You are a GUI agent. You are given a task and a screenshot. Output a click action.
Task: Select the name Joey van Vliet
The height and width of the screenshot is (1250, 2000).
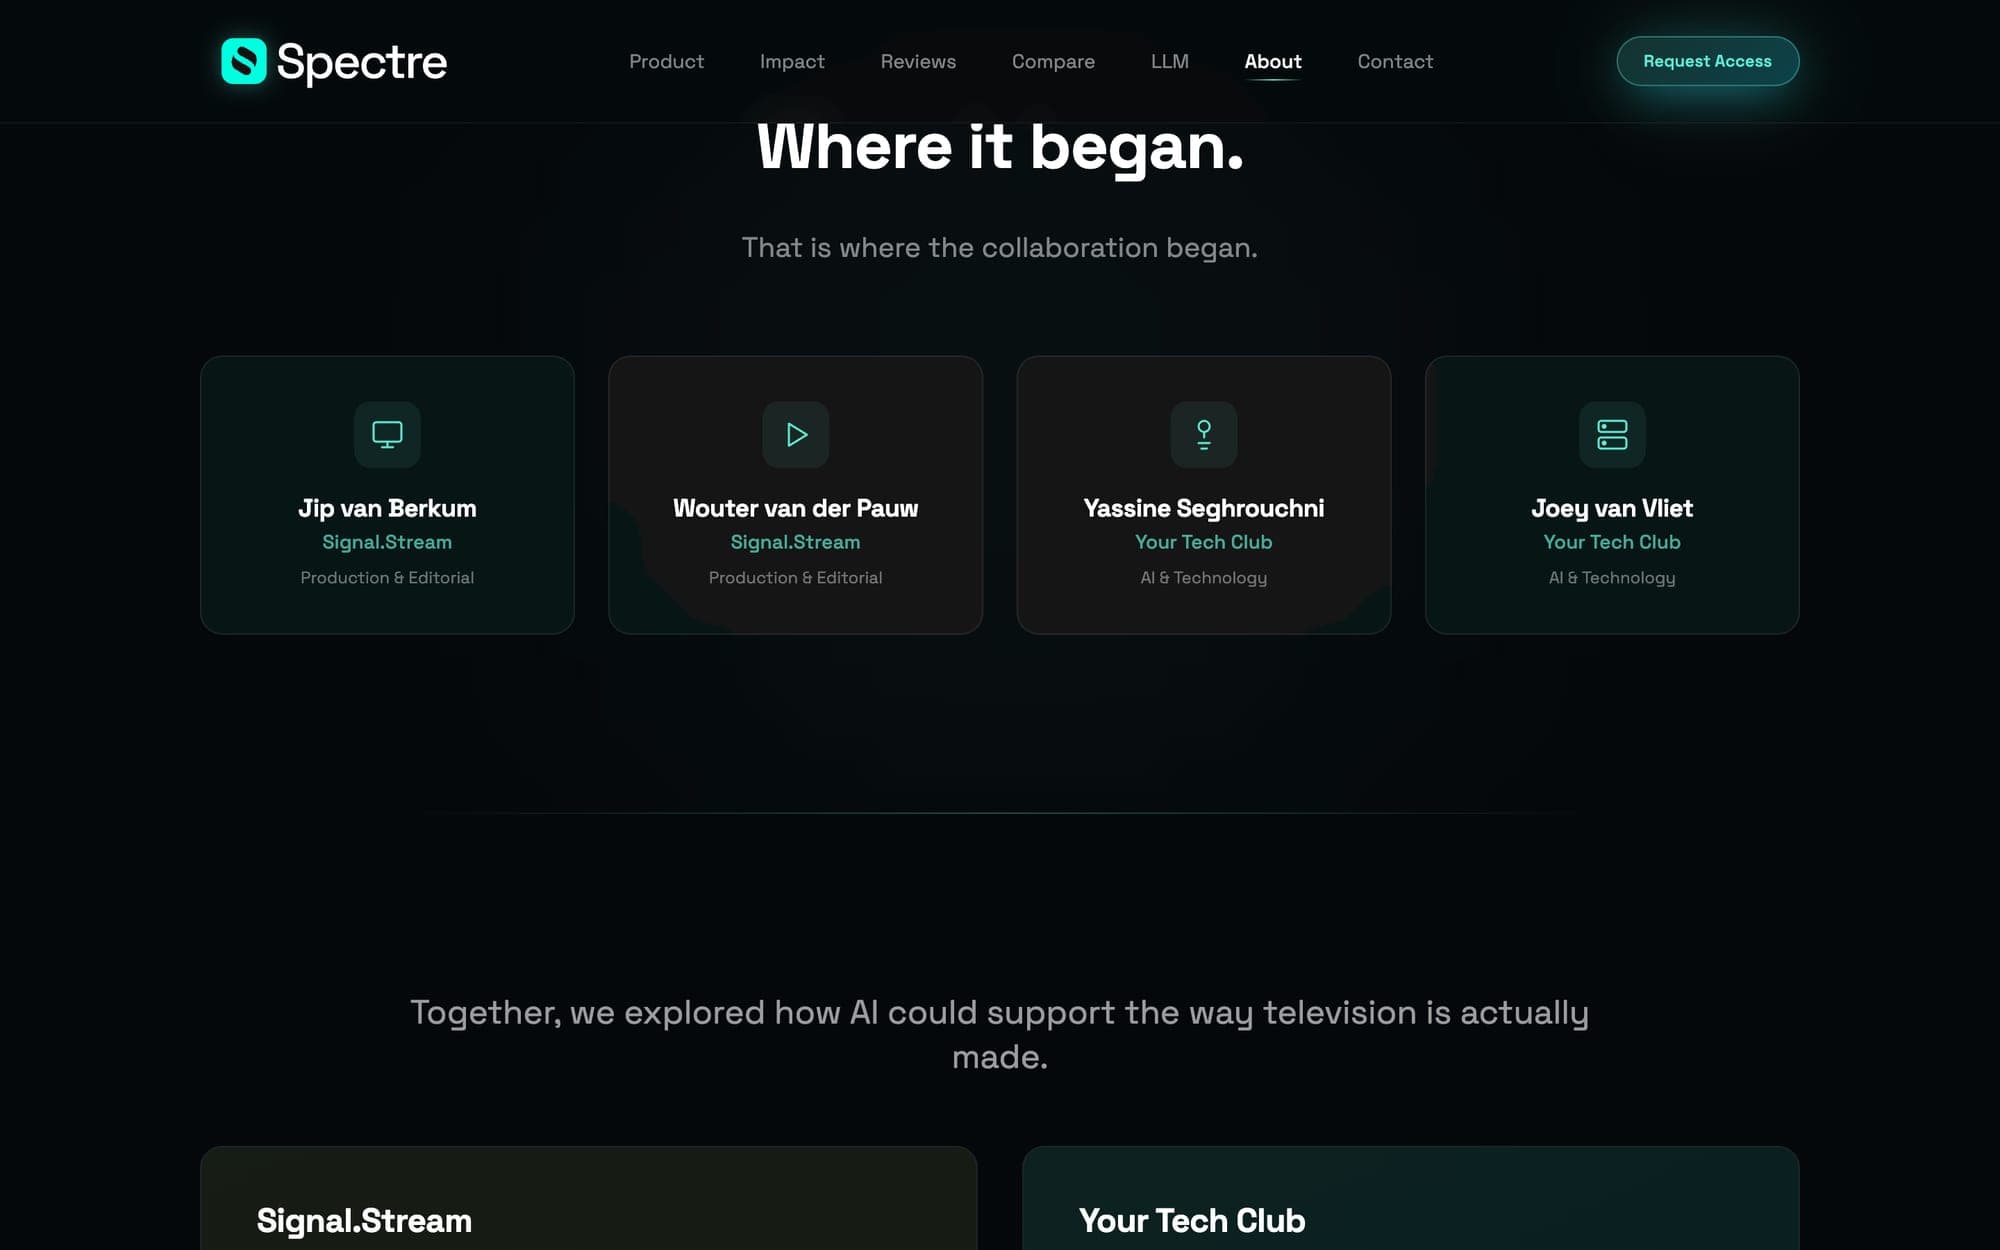(x=1612, y=508)
